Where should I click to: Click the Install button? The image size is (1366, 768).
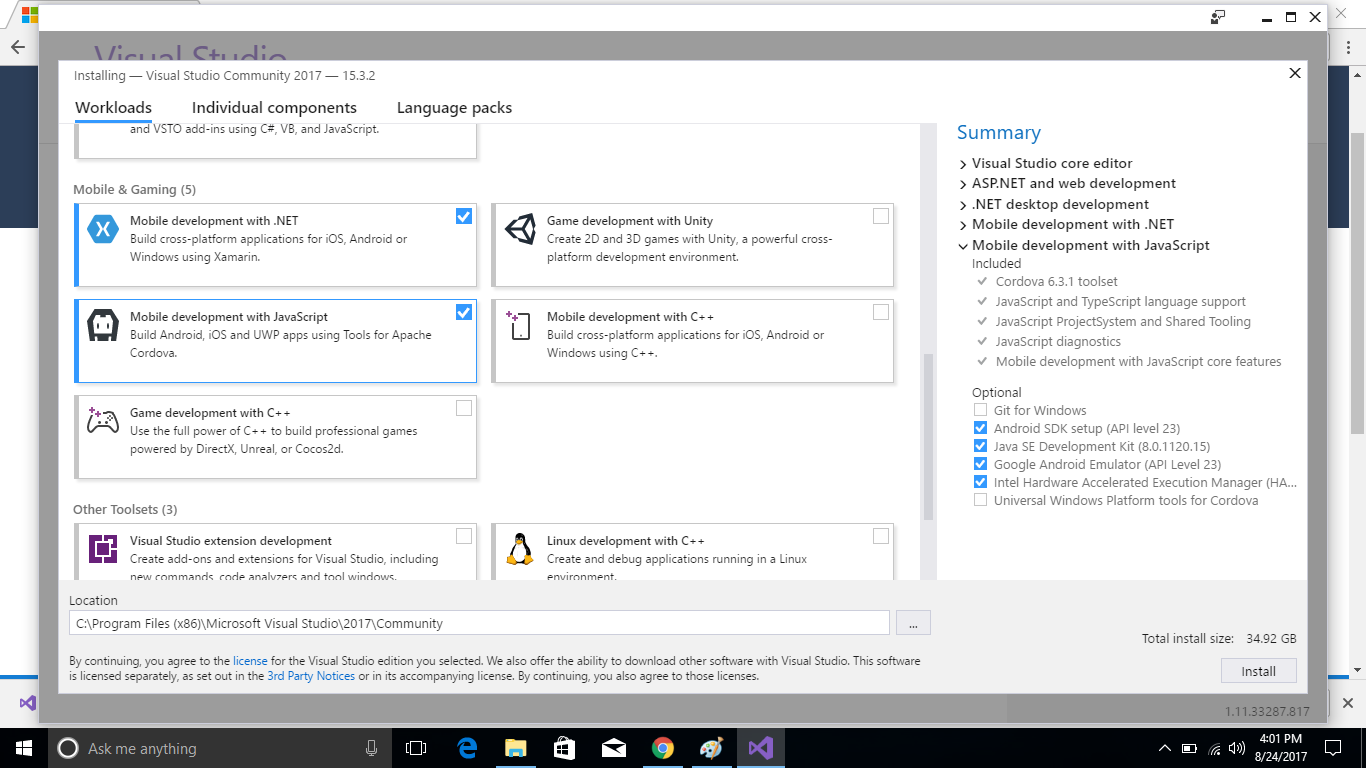point(1259,671)
